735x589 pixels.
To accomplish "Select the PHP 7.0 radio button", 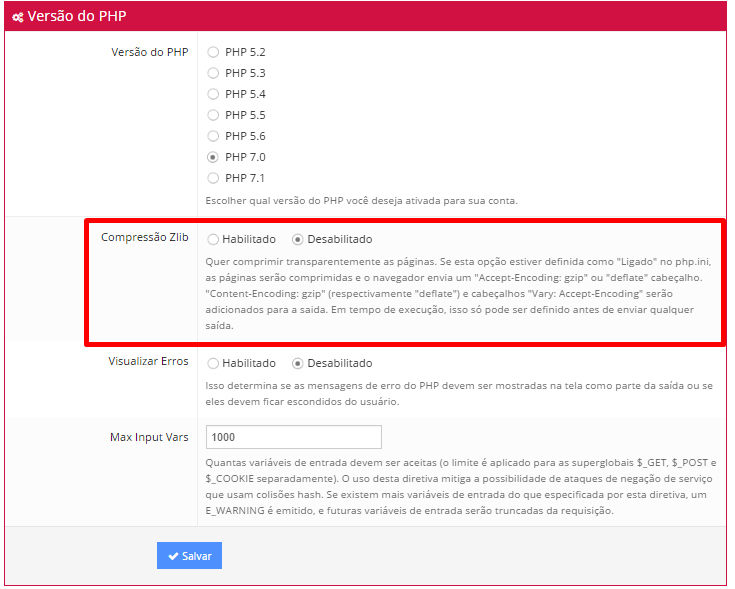I will click(x=213, y=157).
